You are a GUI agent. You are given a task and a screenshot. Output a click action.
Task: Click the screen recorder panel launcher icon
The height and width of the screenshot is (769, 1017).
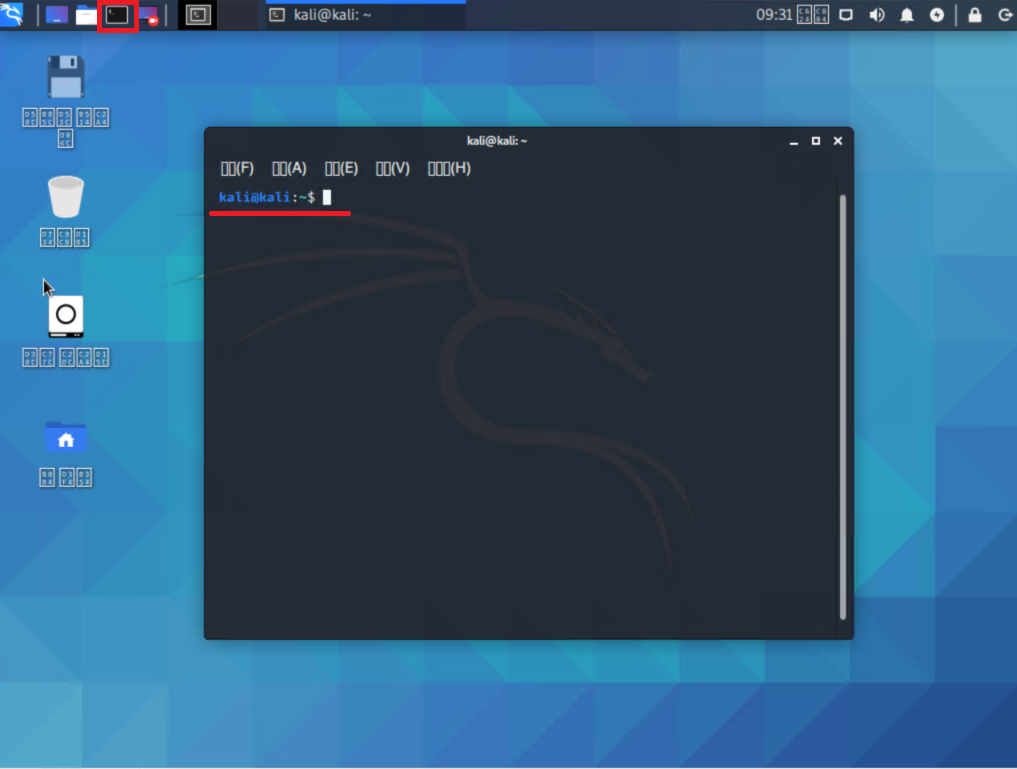[x=149, y=15]
